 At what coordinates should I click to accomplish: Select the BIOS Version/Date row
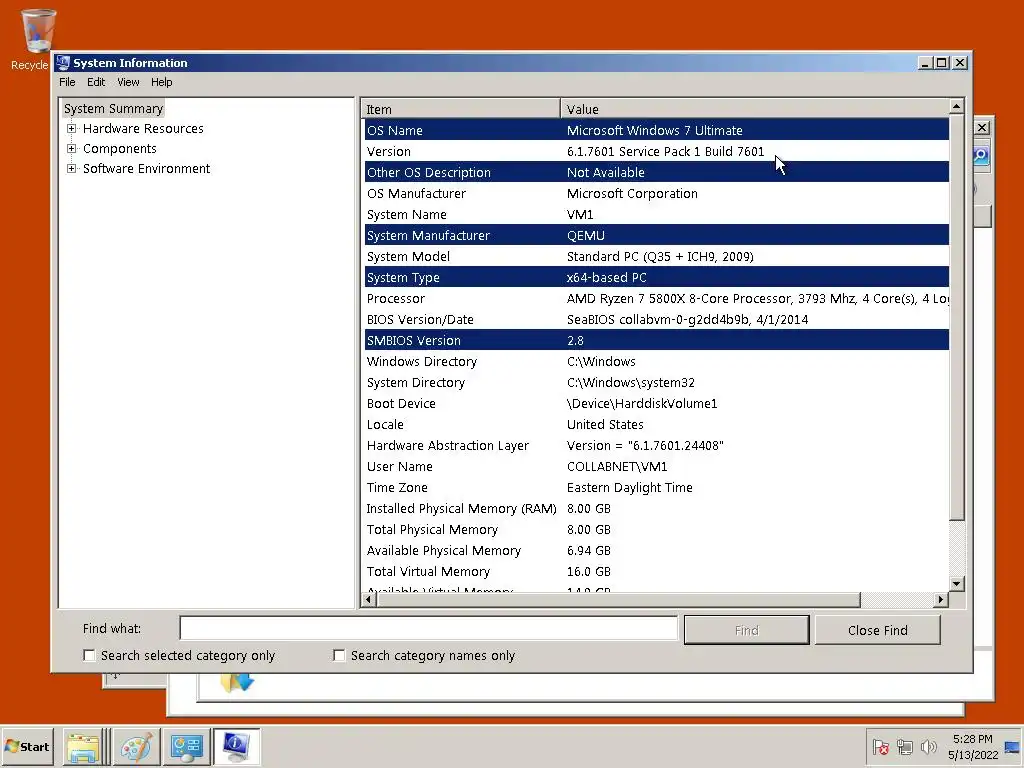pos(656,319)
